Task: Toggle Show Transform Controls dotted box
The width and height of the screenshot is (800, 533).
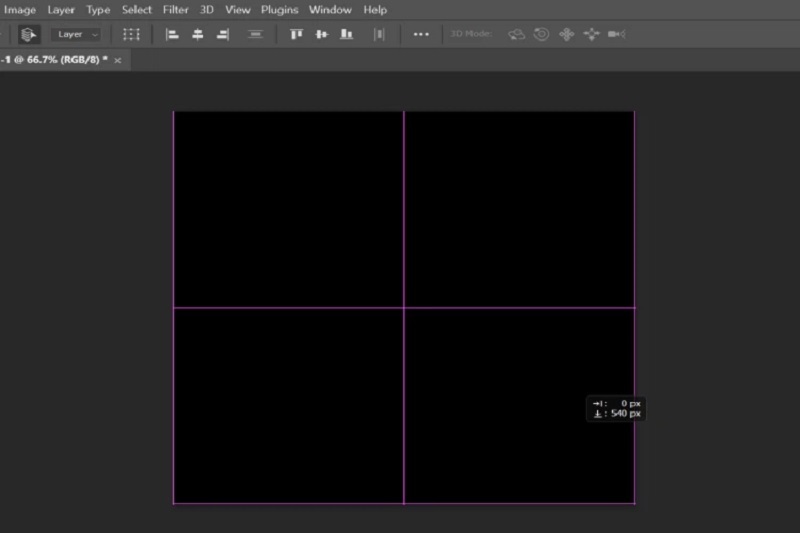Action: (131, 34)
